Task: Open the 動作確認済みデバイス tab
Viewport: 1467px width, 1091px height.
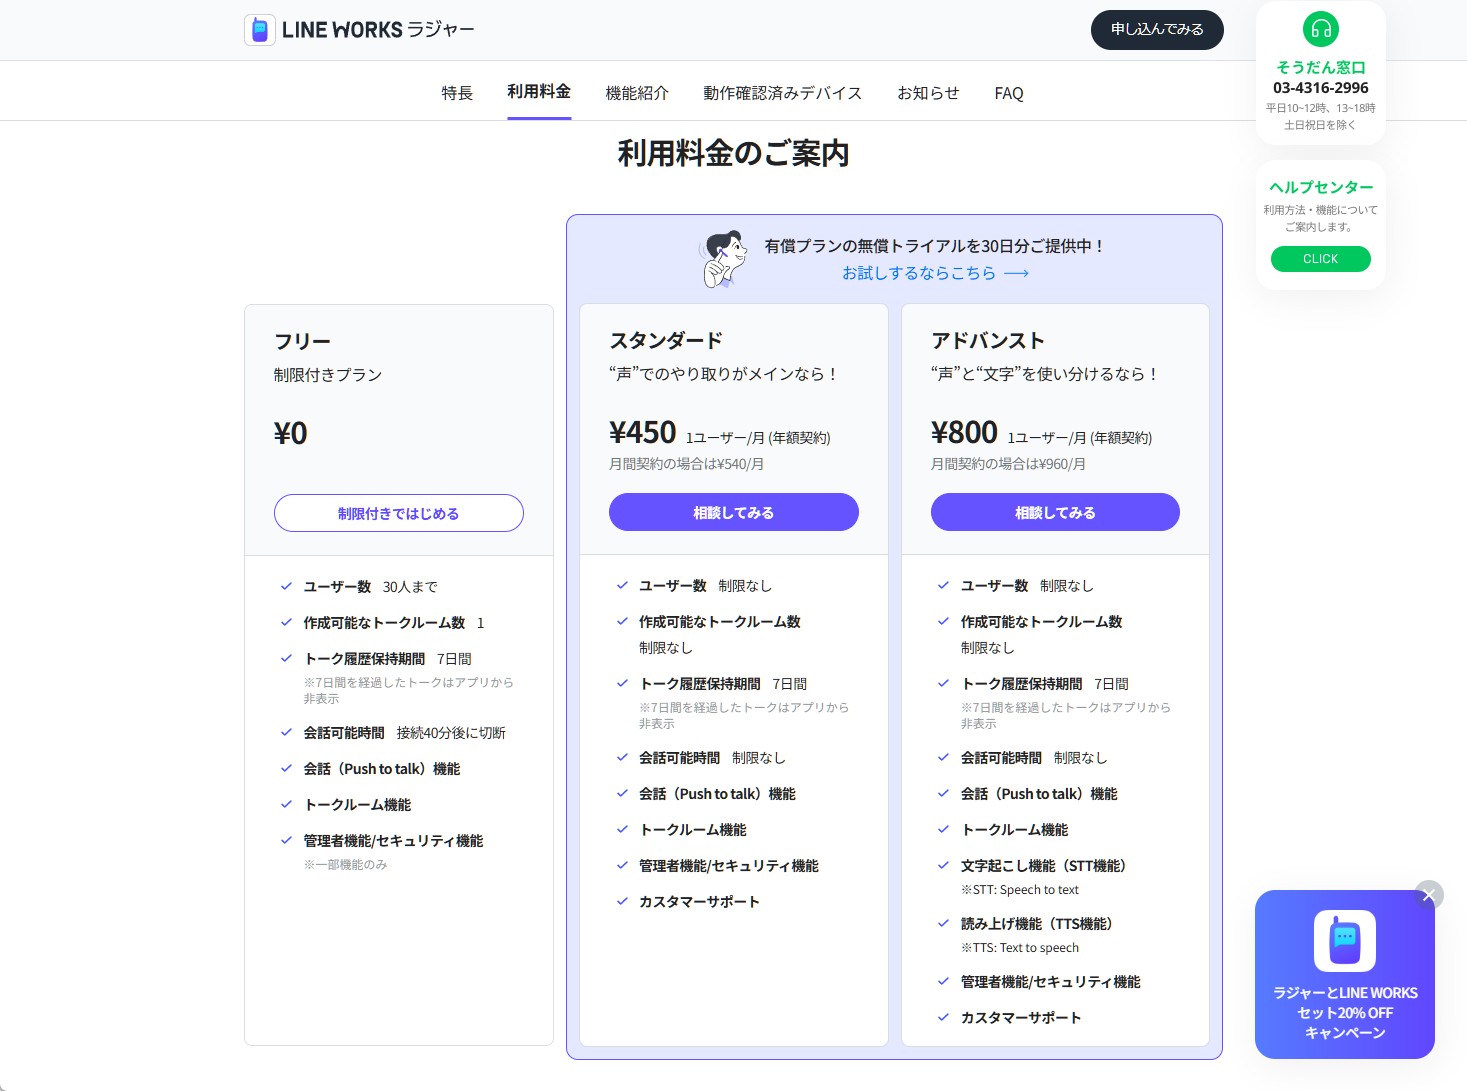Action: pyautogui.click(x=782, y=93)
